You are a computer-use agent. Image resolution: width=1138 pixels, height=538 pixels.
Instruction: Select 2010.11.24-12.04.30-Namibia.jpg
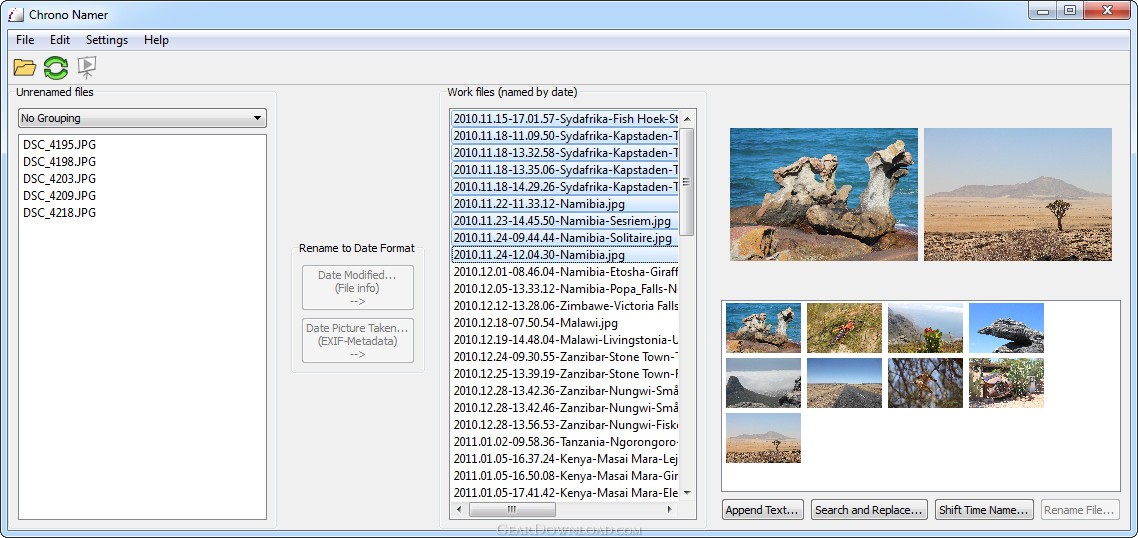[x=565, y=255]
